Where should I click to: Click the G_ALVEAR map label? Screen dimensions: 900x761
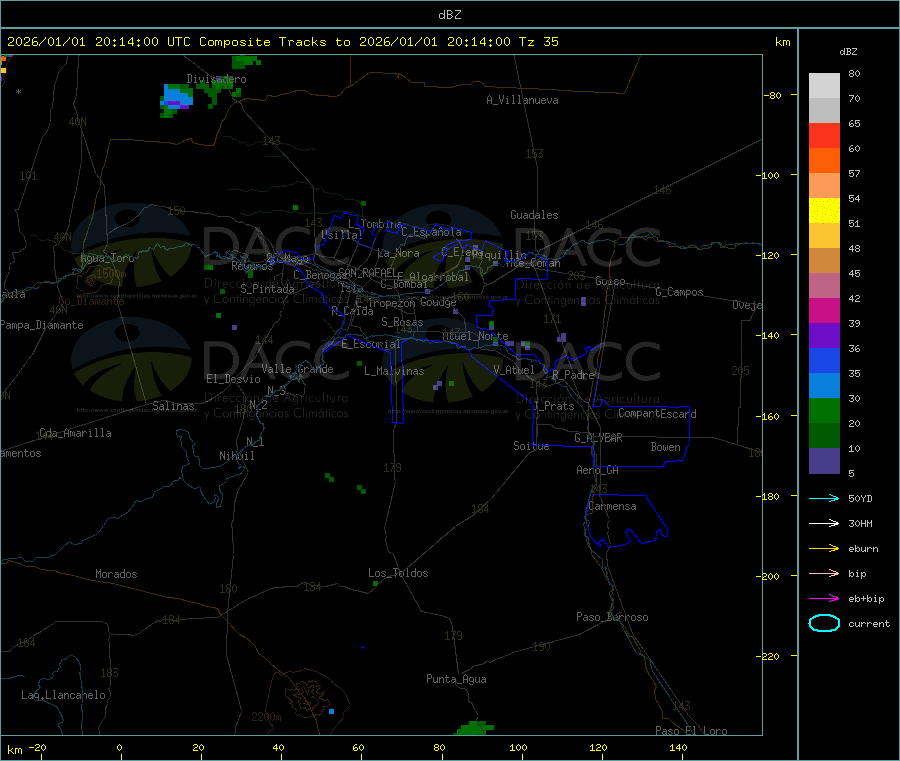(598, 438)
